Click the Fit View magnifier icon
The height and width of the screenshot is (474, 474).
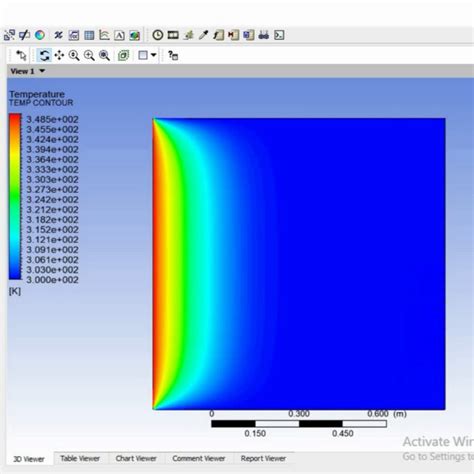pyautogui.click(x=104, y=55)
